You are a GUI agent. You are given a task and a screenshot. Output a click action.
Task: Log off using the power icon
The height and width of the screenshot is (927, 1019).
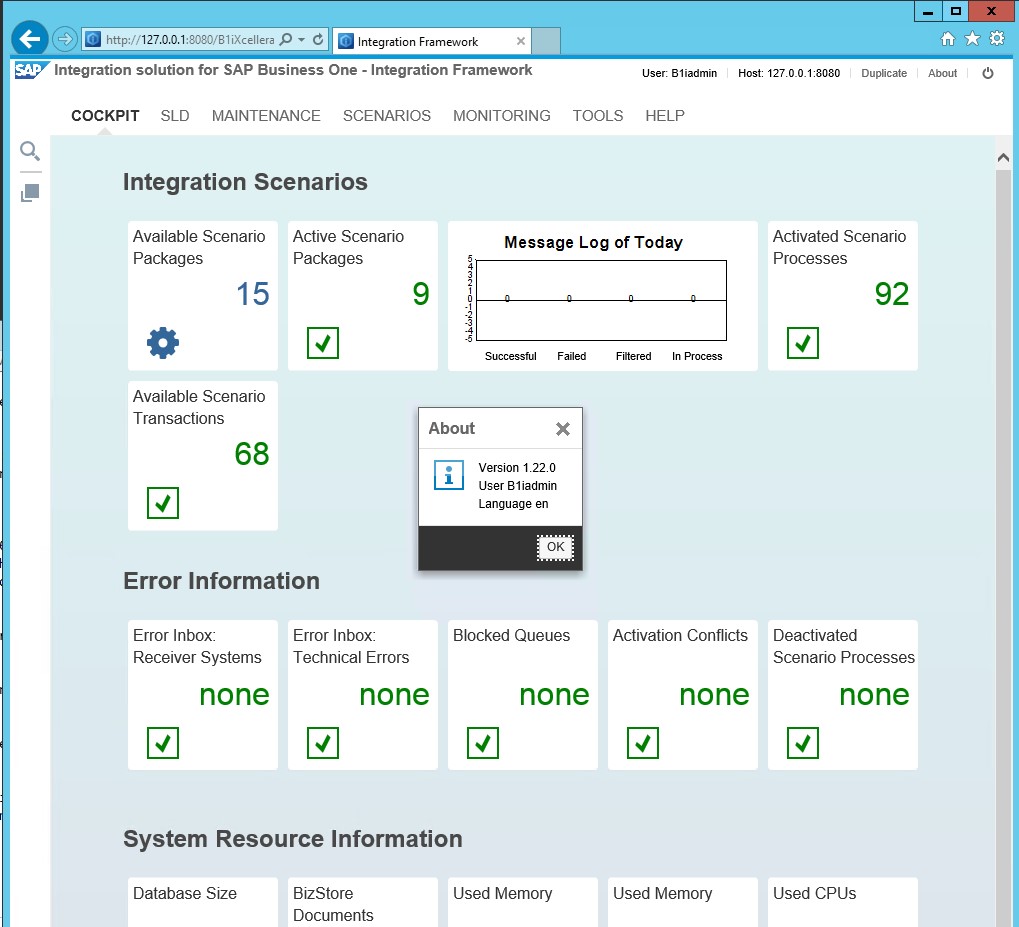pos(988,73)
